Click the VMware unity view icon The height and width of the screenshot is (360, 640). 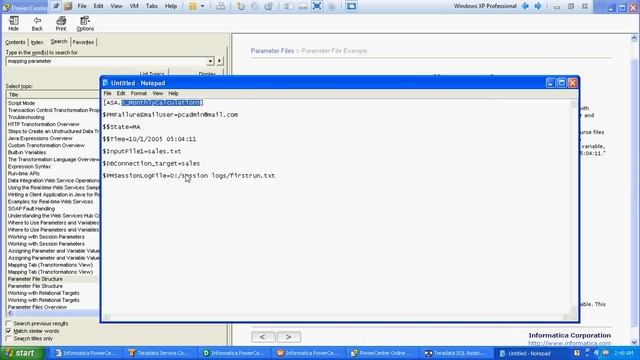coord(351,6)
